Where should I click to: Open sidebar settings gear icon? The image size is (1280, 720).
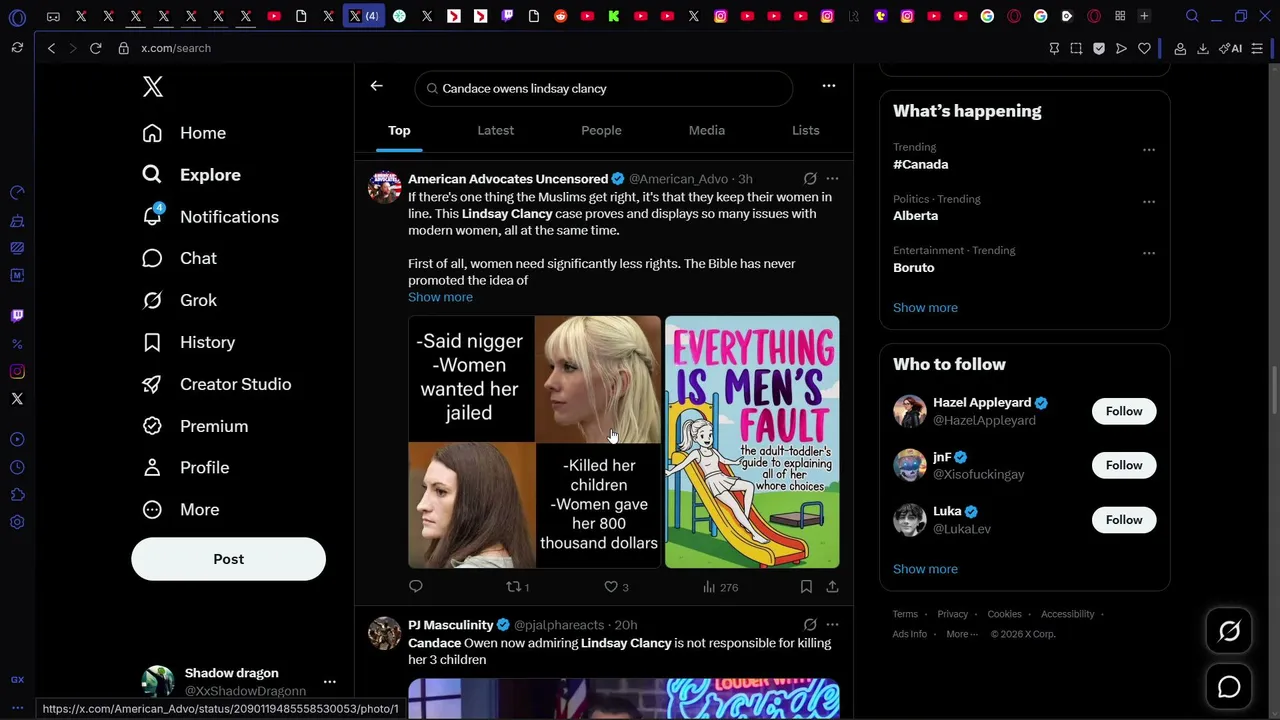[x=17, y=522]
